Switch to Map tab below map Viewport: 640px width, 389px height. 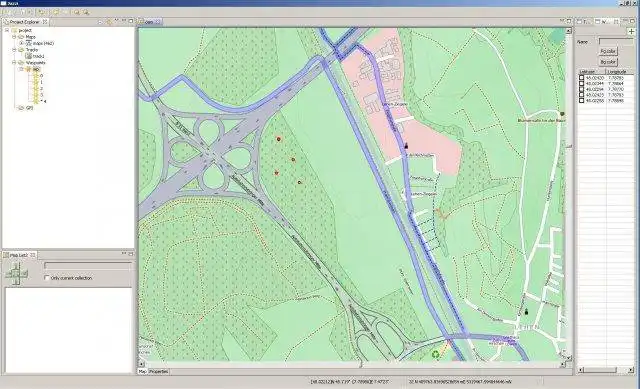142,371
